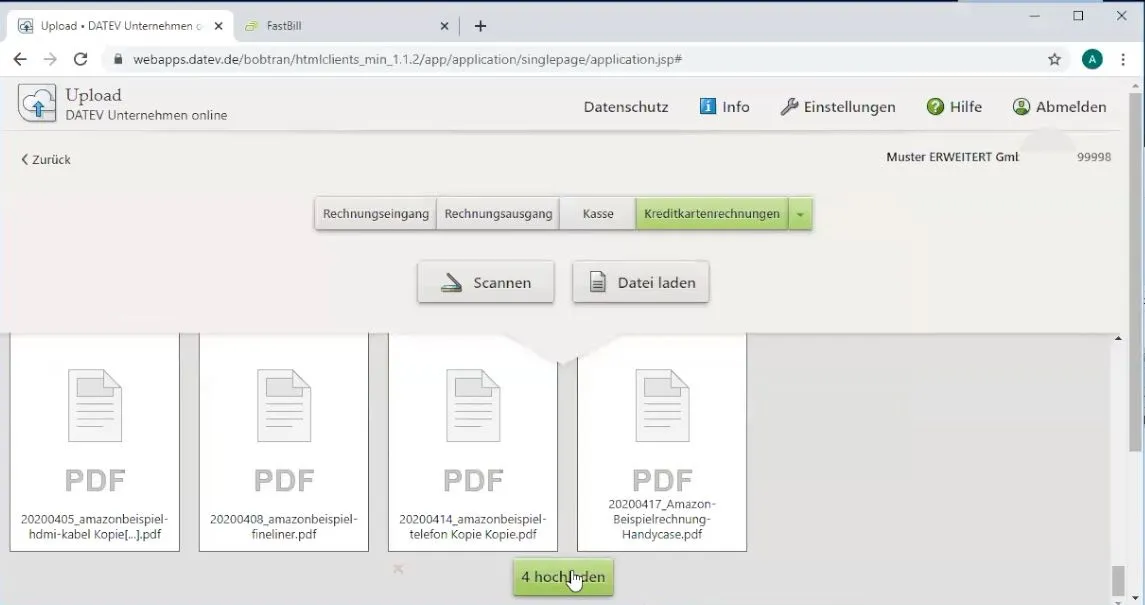Deselect the X below the file thumbnails

(398, 569)
